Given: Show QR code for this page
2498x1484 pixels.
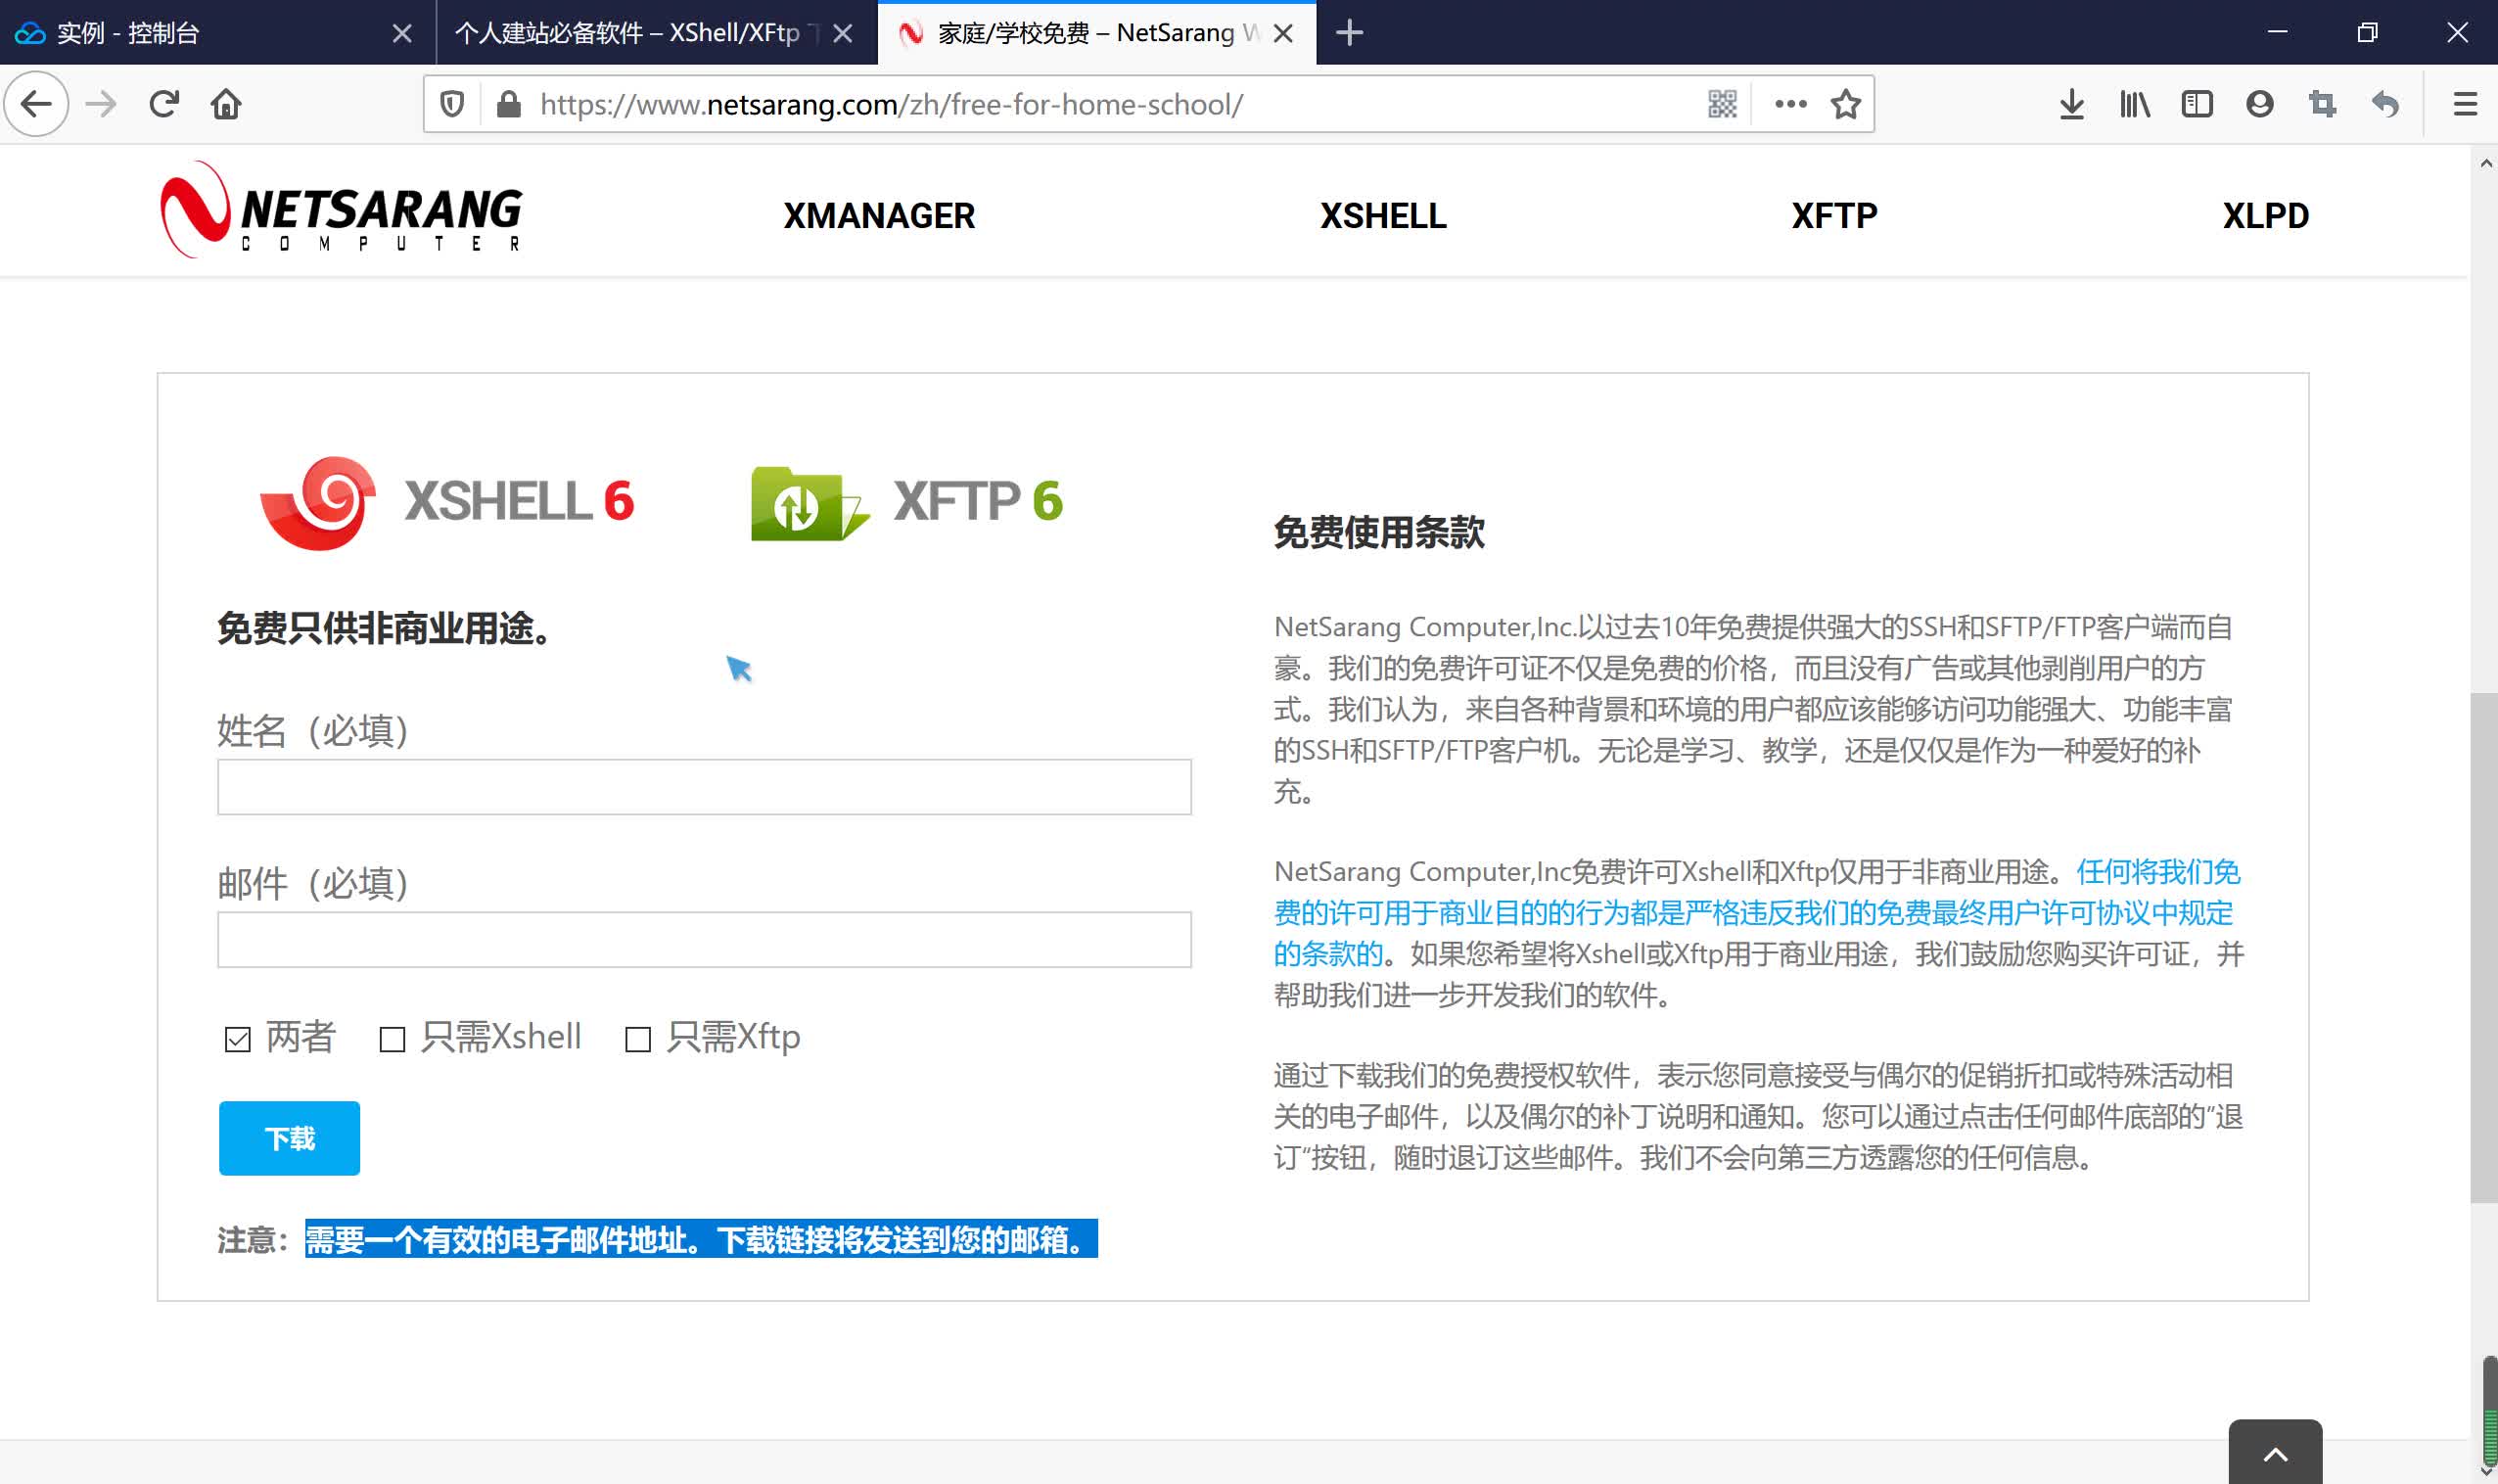Looking at the screenshot, I should tap(1722, 104).
